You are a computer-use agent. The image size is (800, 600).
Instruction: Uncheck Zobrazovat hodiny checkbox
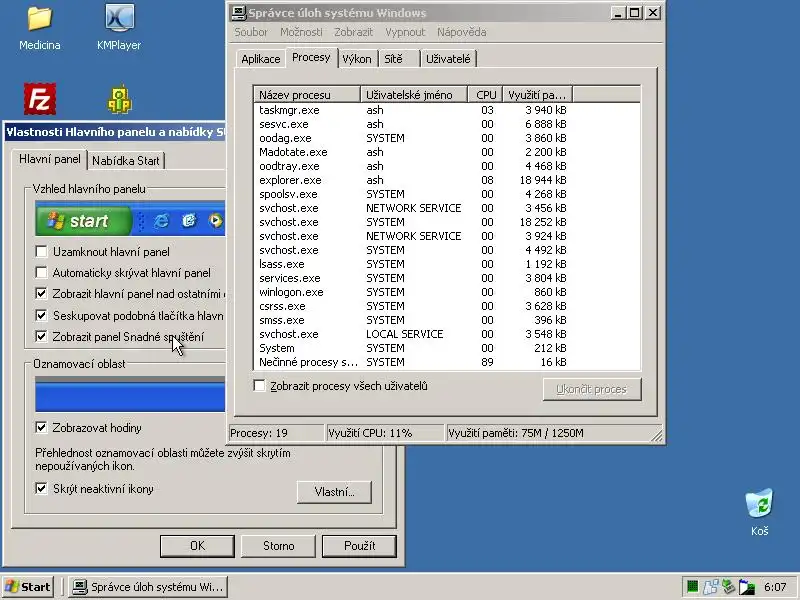pyautogui.click(x=41, y=428)
